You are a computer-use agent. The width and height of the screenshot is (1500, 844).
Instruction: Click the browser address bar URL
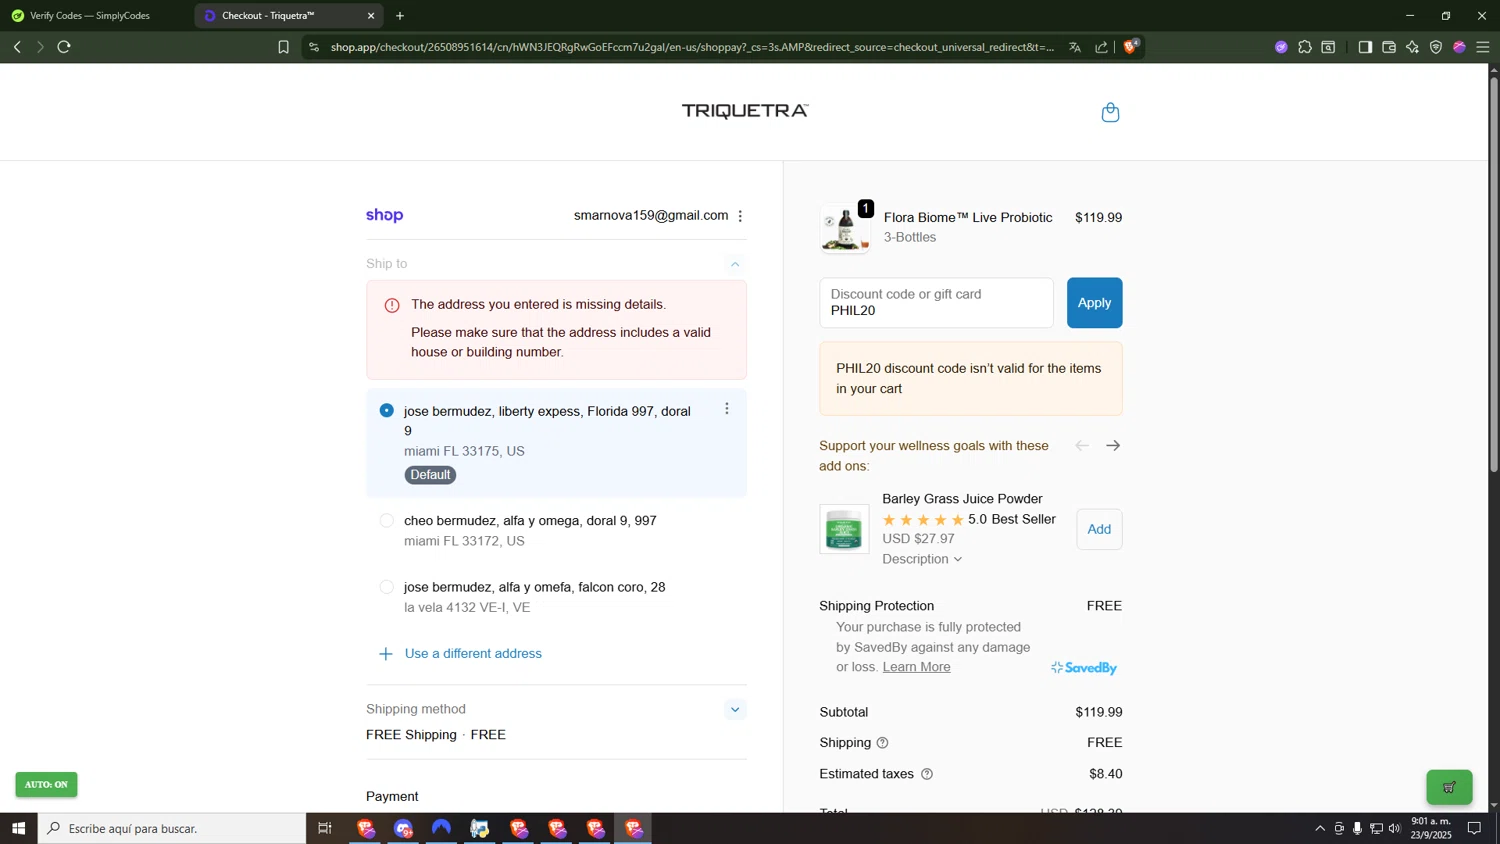click(x=692, y=47)
